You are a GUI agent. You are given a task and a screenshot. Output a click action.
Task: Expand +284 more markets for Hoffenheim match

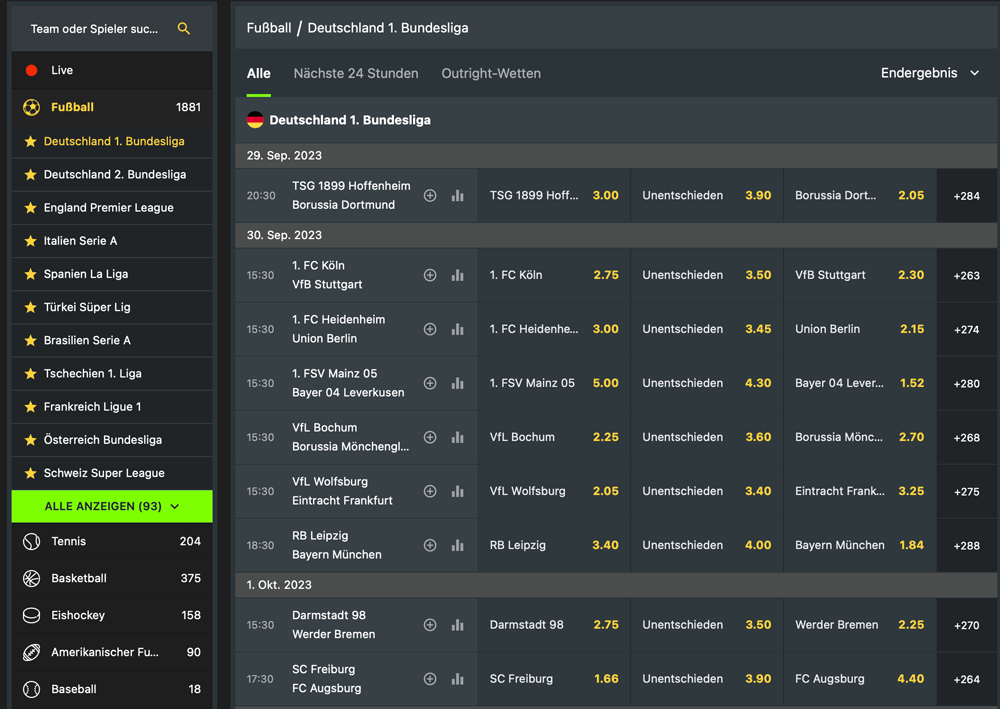966,196
